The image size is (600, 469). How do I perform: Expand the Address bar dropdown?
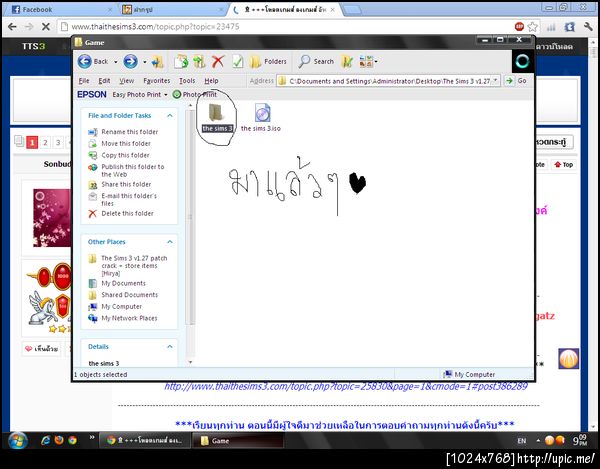click(496, 81)
